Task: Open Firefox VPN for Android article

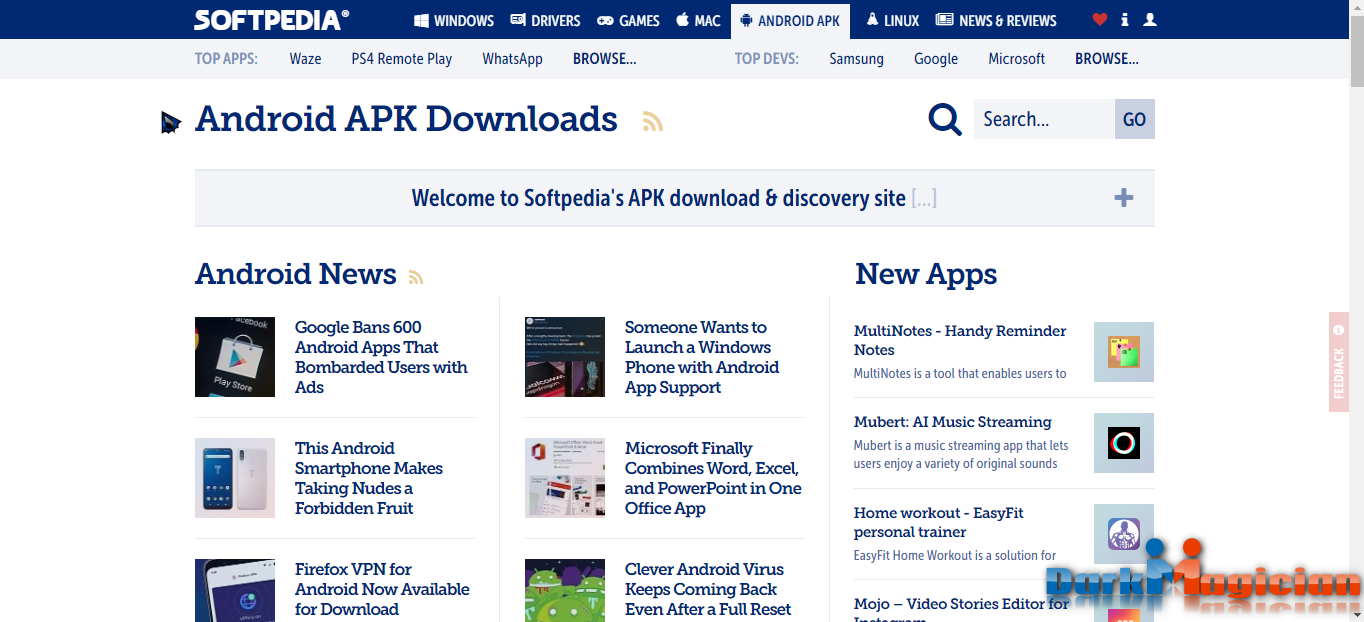Action: click(382, 589)
